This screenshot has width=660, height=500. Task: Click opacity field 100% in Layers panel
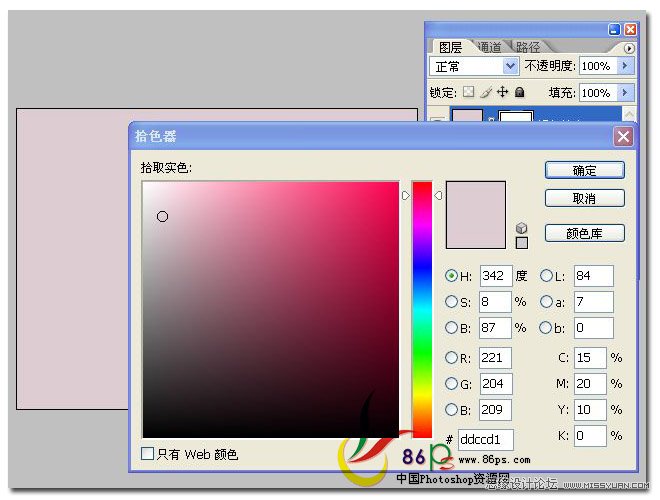click(599, 66)
